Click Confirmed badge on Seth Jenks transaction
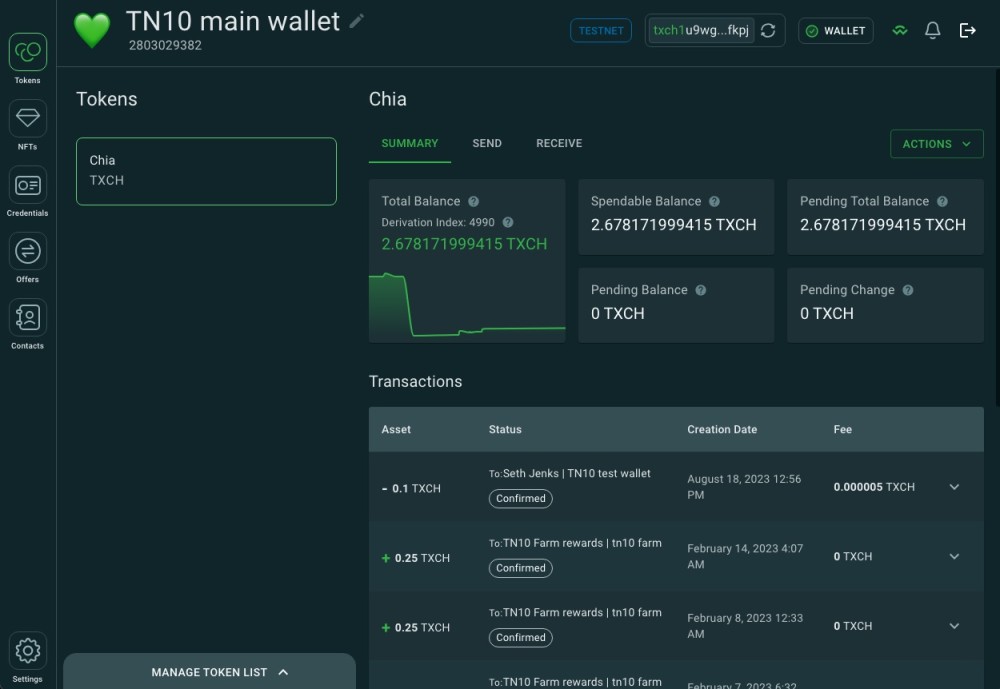1000x689 pixels. (520, 499)
